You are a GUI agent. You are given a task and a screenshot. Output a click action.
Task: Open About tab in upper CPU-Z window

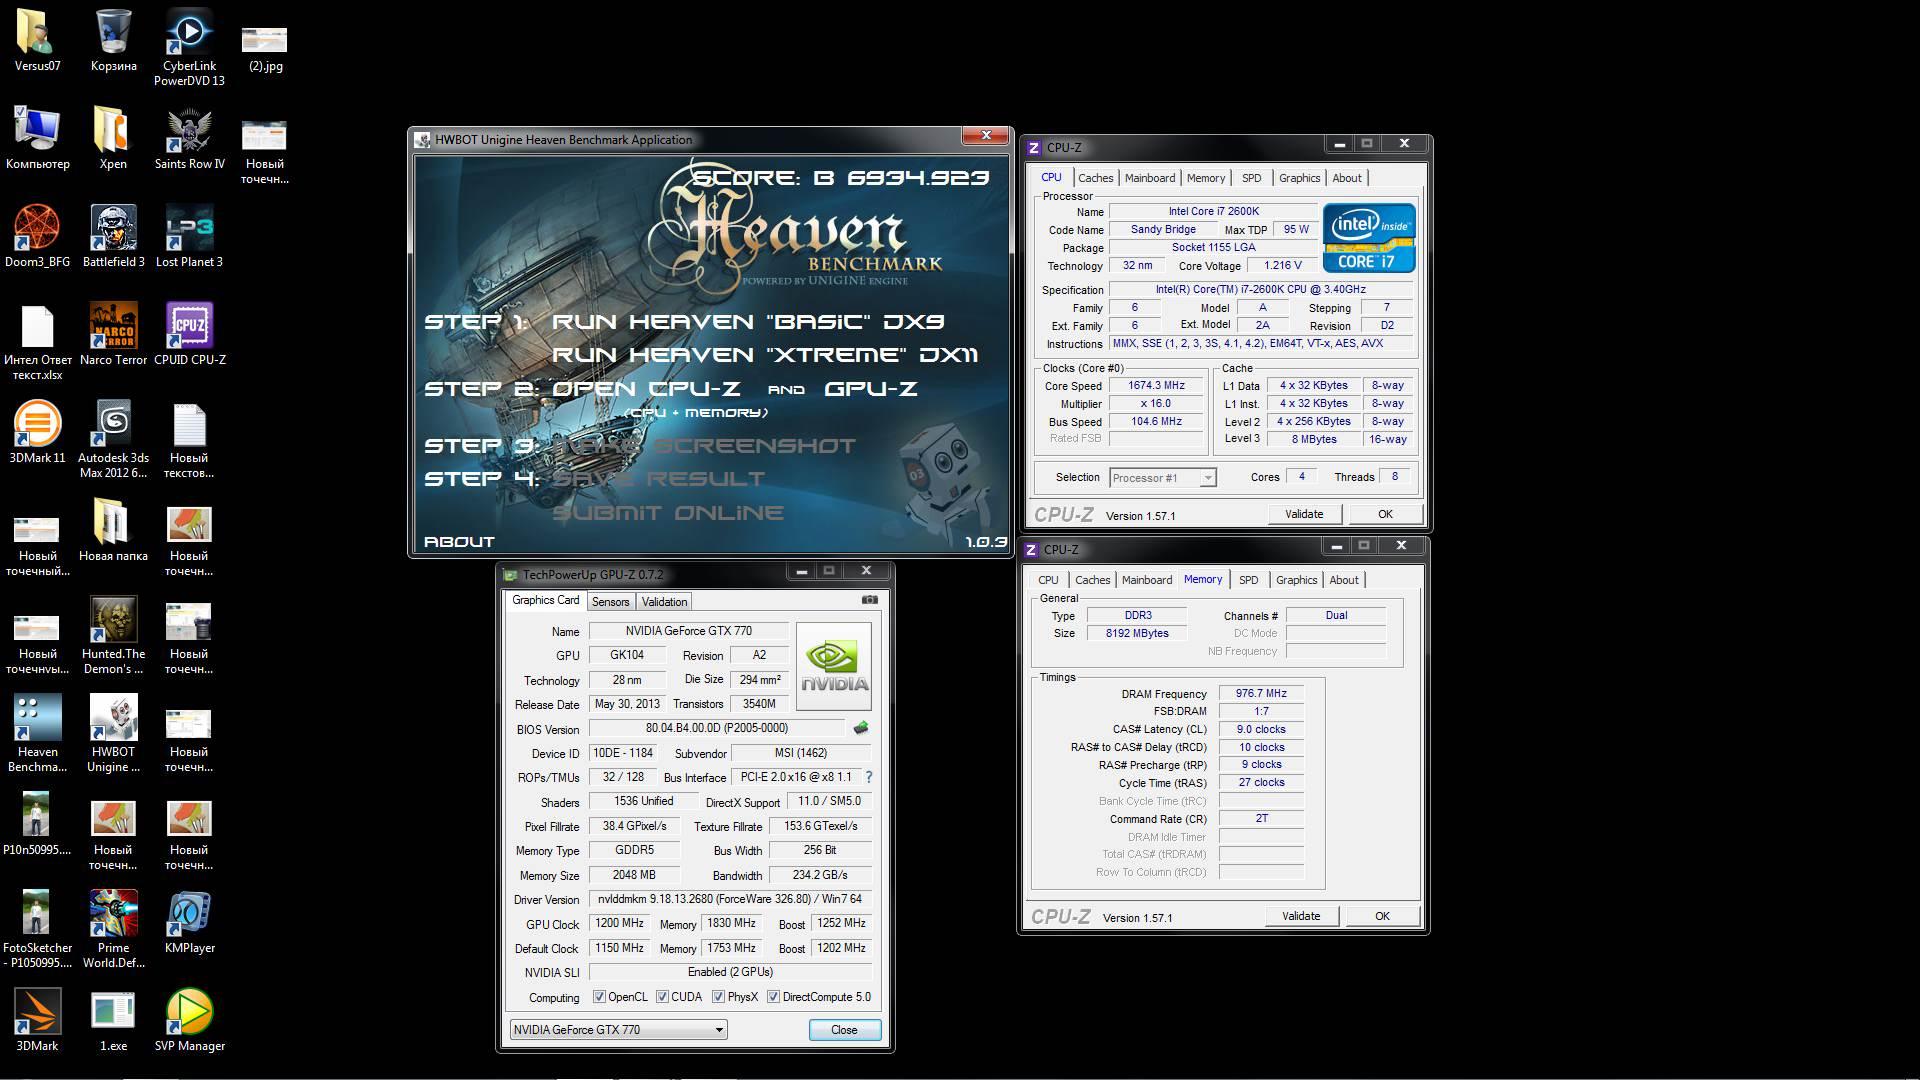[1346, 178]
